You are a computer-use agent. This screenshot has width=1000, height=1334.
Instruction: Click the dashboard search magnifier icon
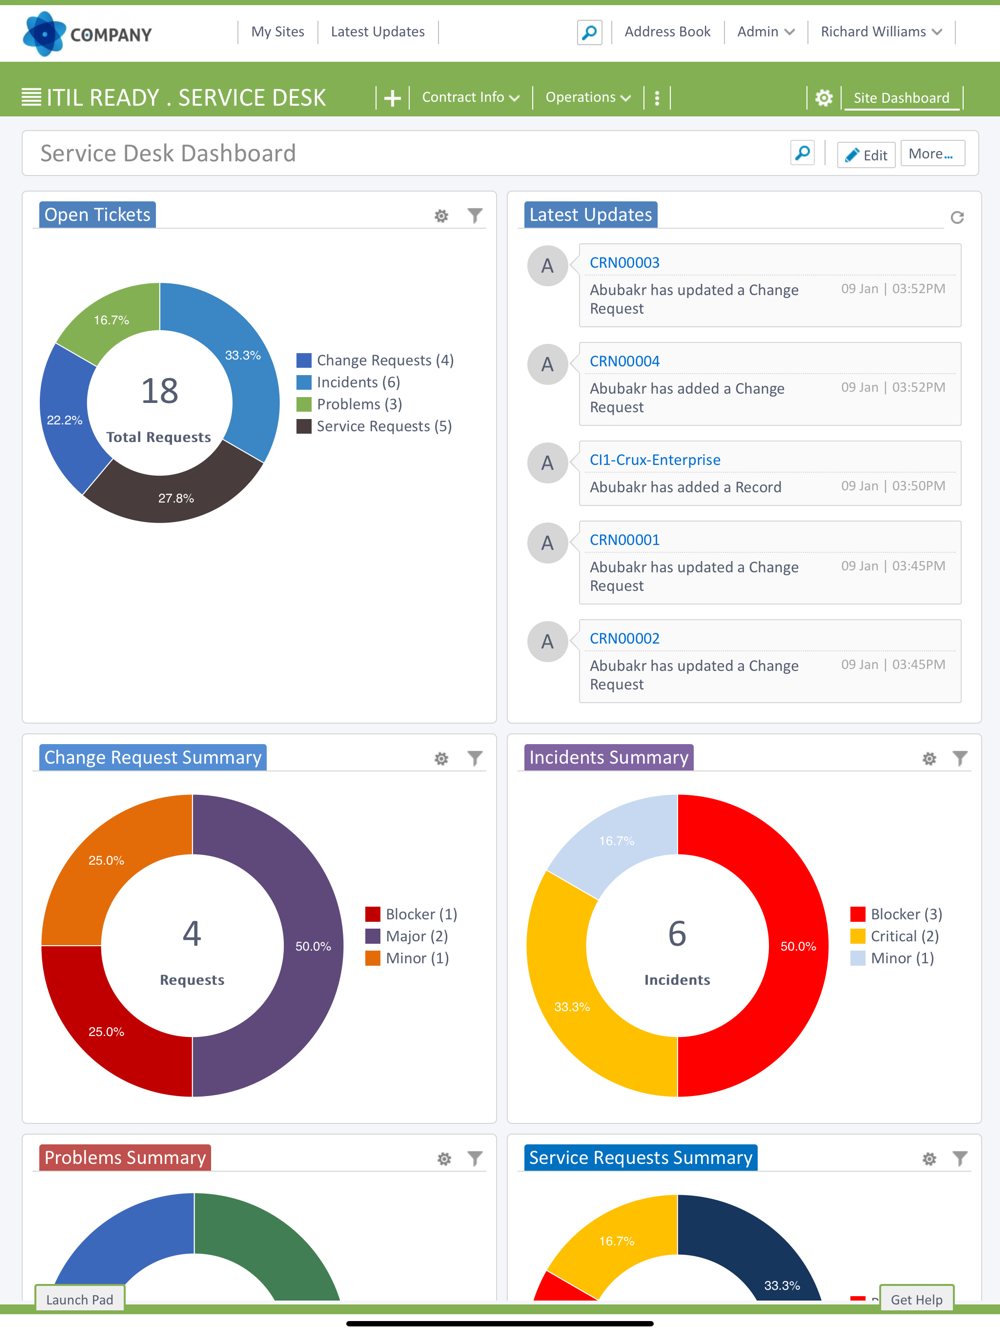click(802, 153)
